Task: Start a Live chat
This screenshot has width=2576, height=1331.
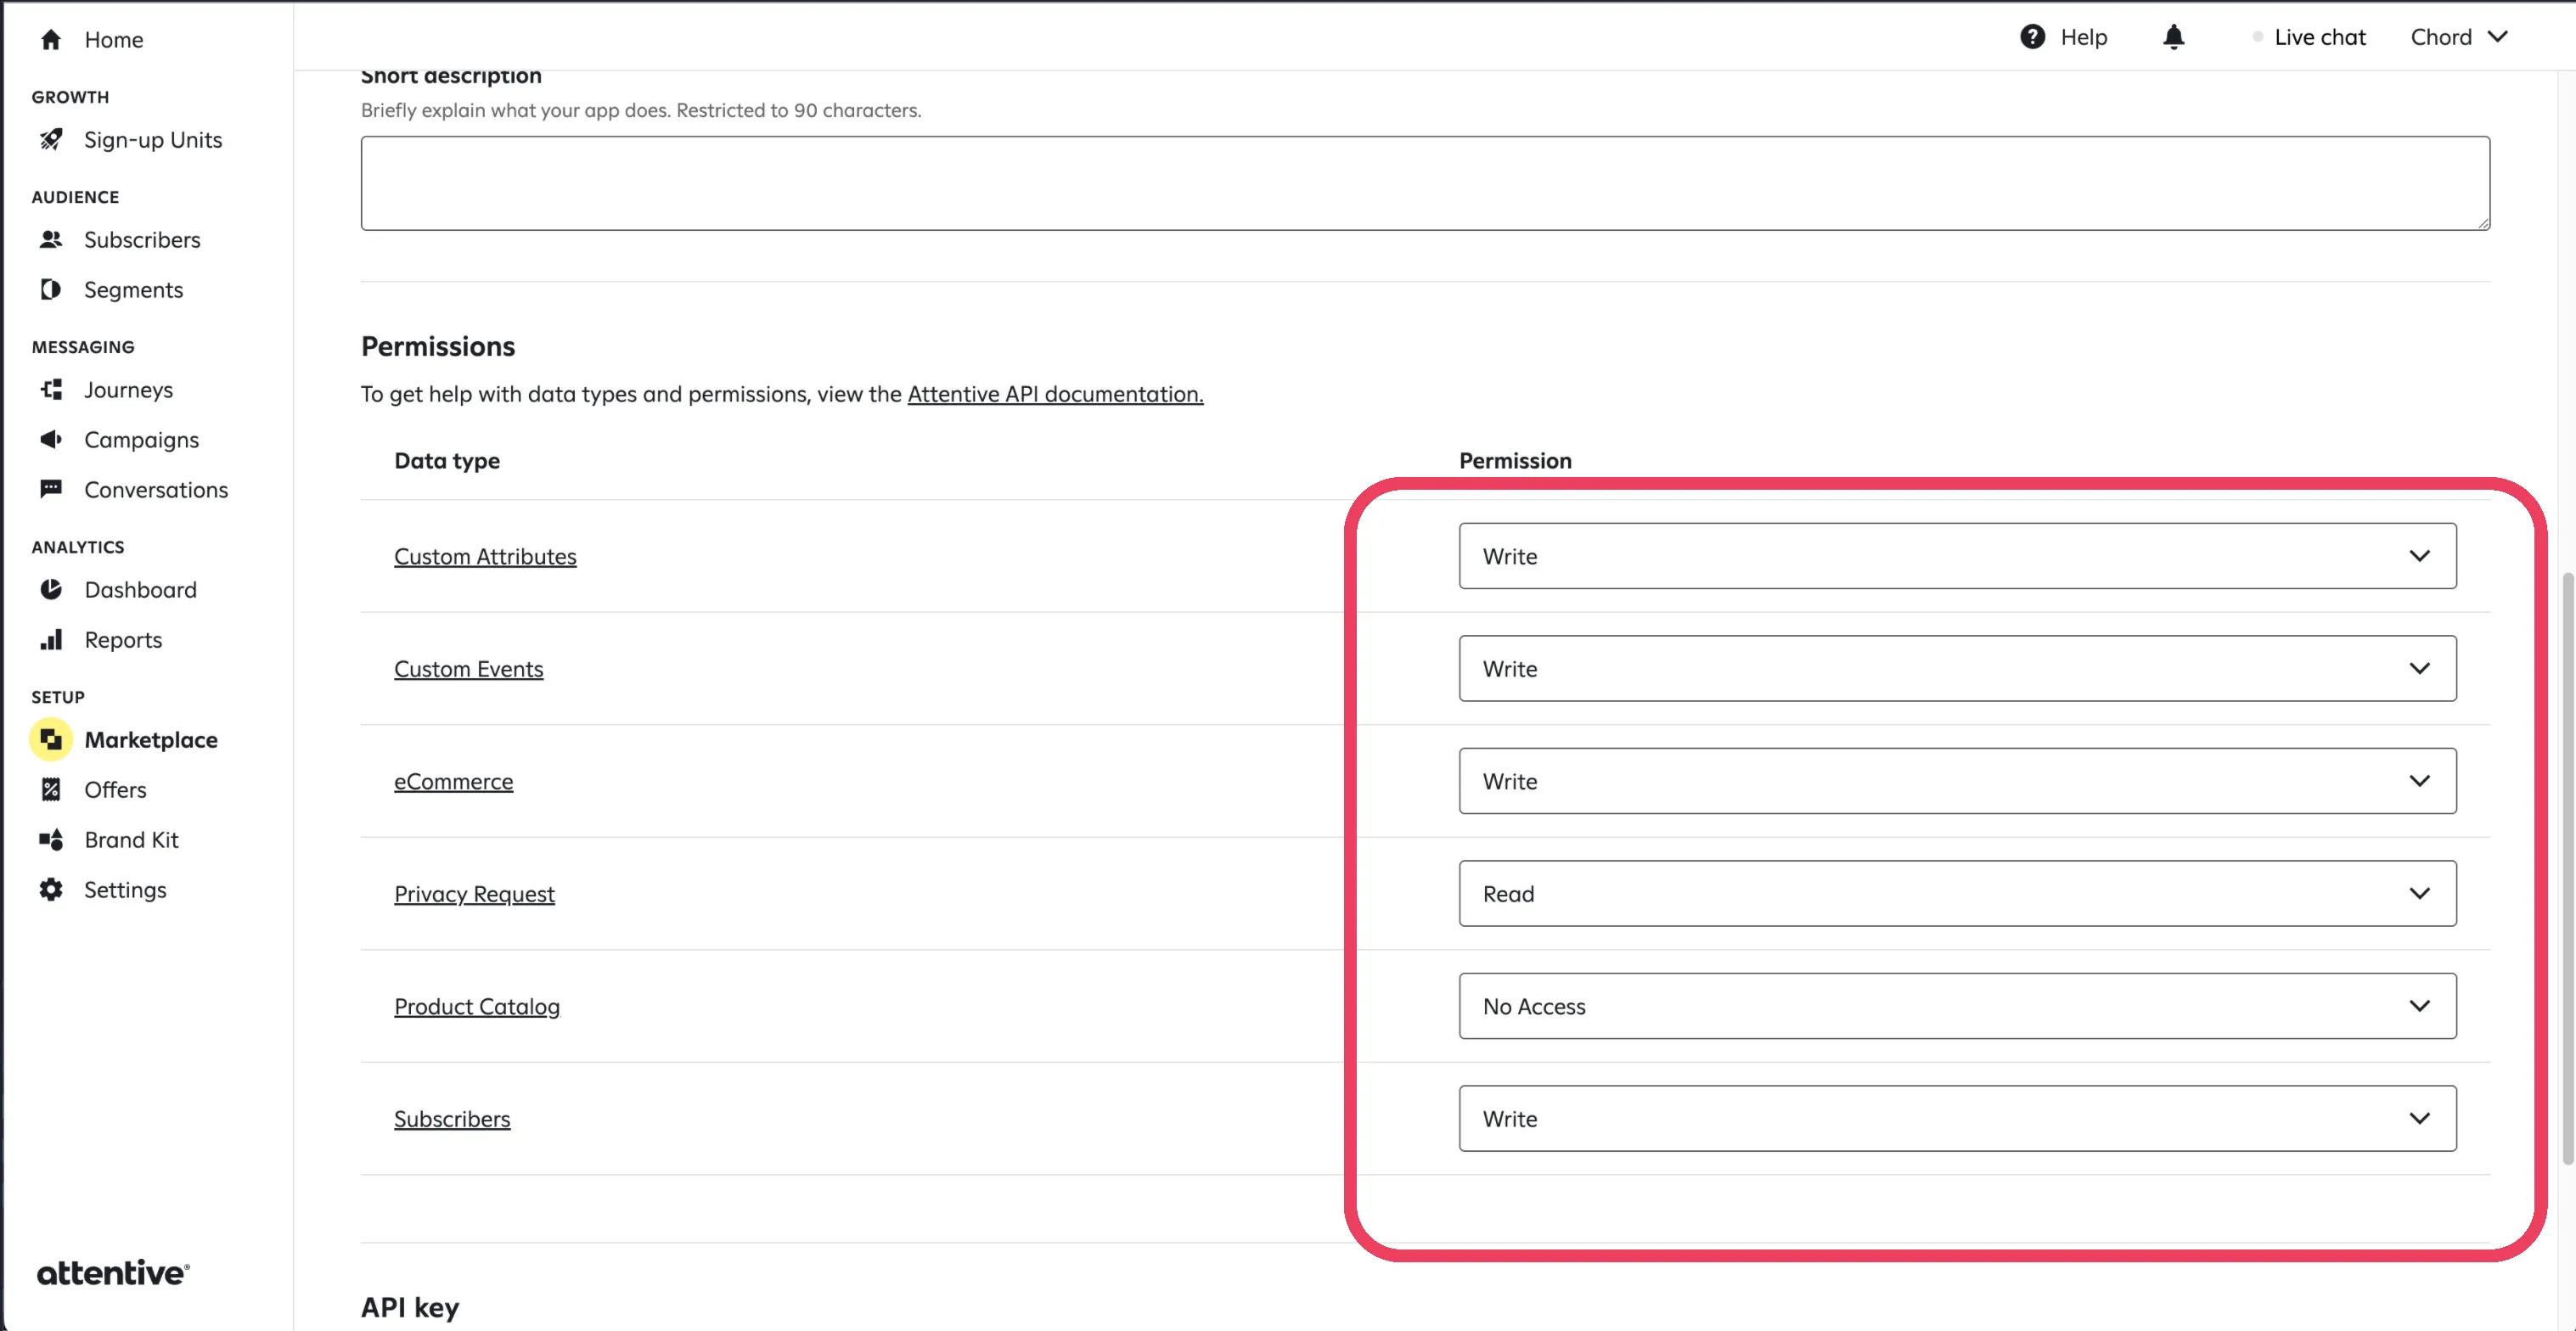Action: click(2310, 37)
